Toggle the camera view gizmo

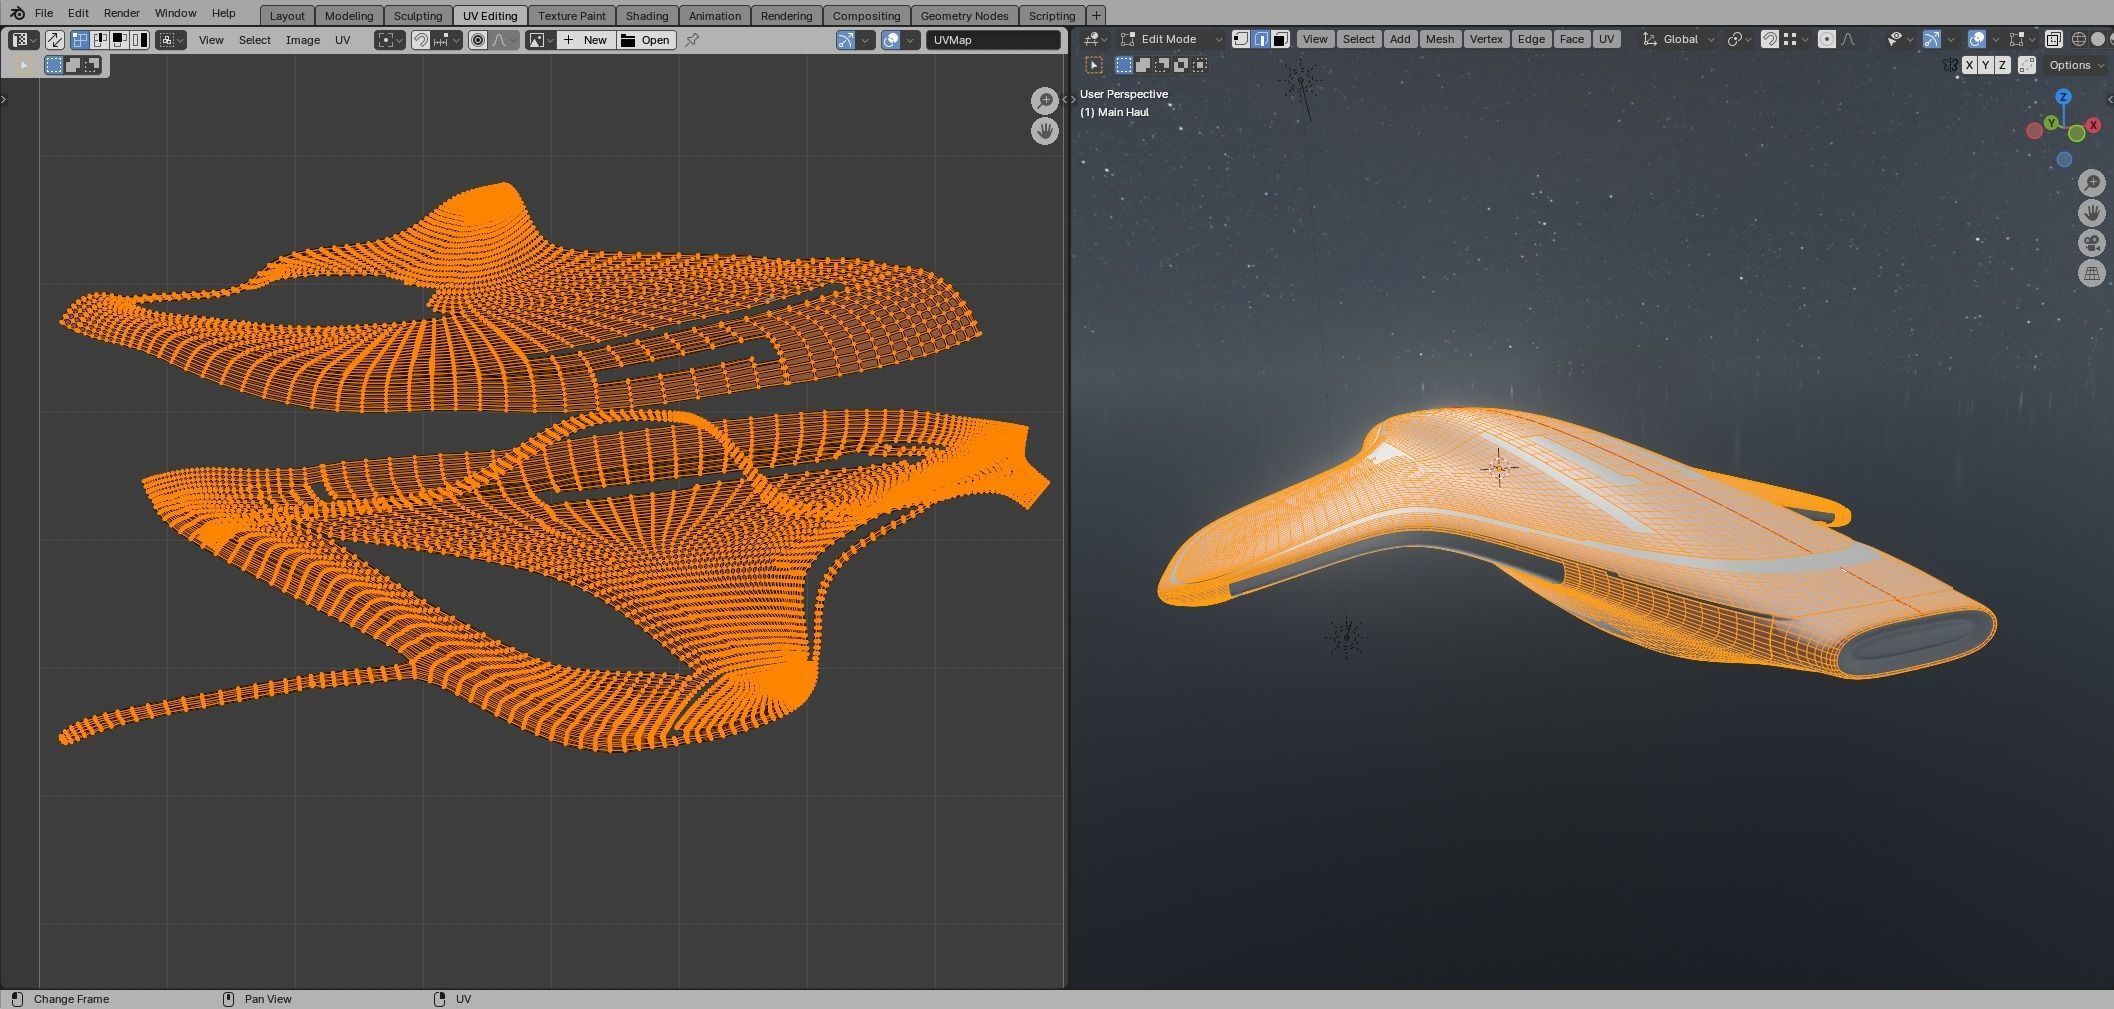point(2092,243)
